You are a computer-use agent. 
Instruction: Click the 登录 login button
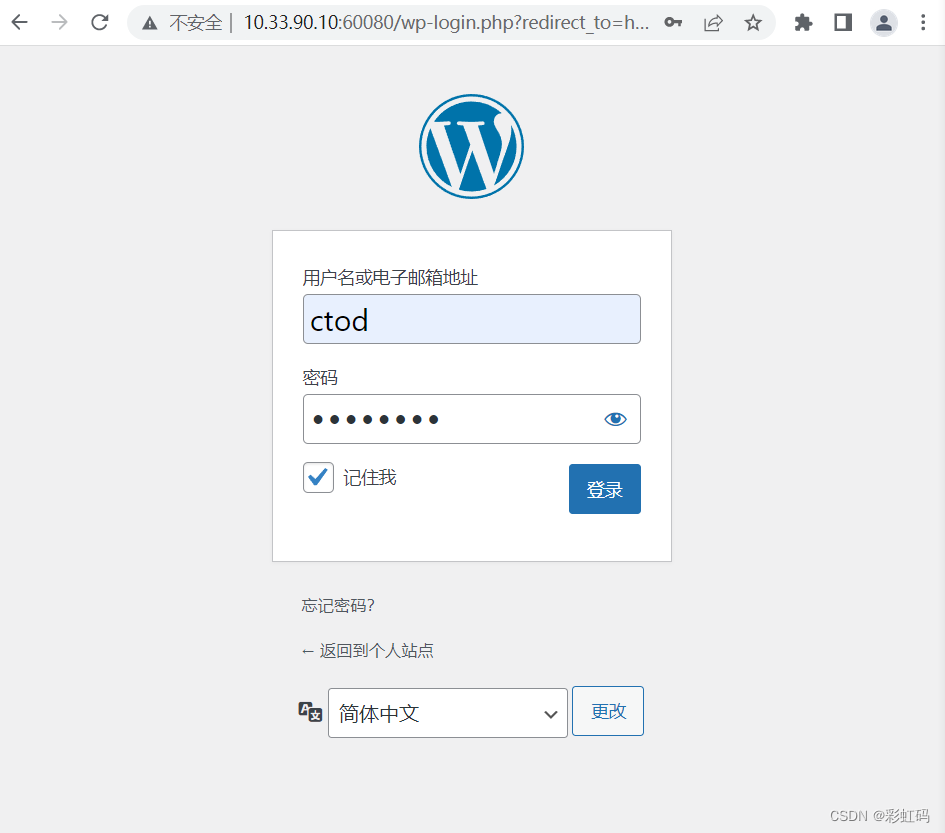604,489
